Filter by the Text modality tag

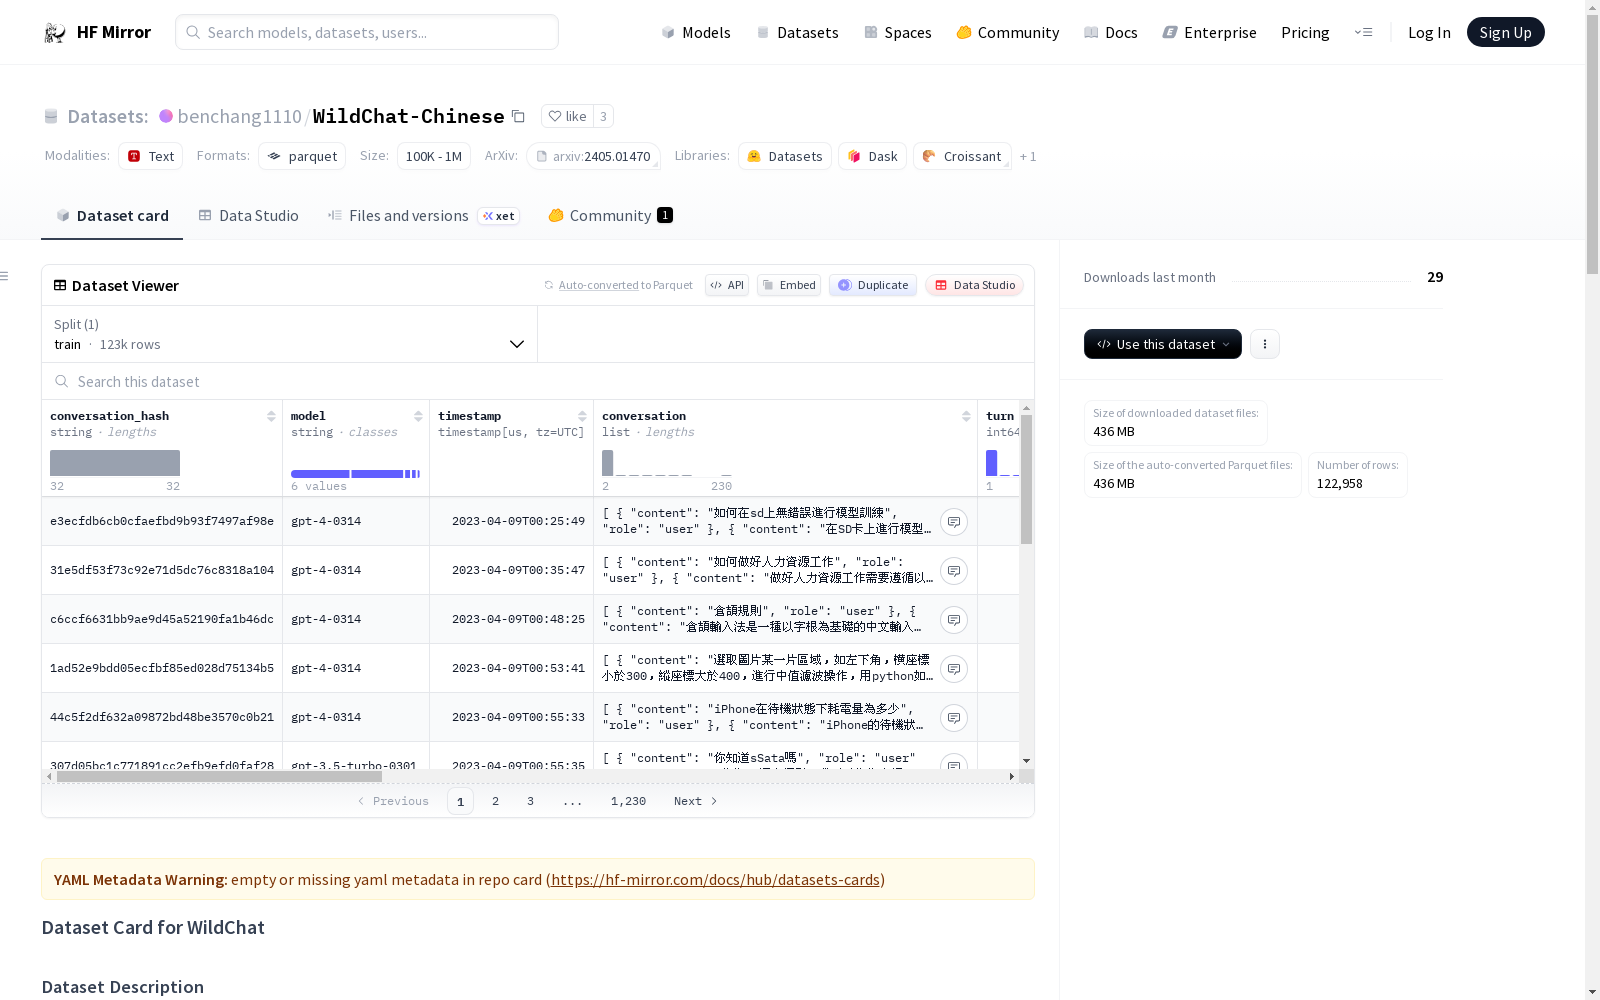[x=150, y=157]
